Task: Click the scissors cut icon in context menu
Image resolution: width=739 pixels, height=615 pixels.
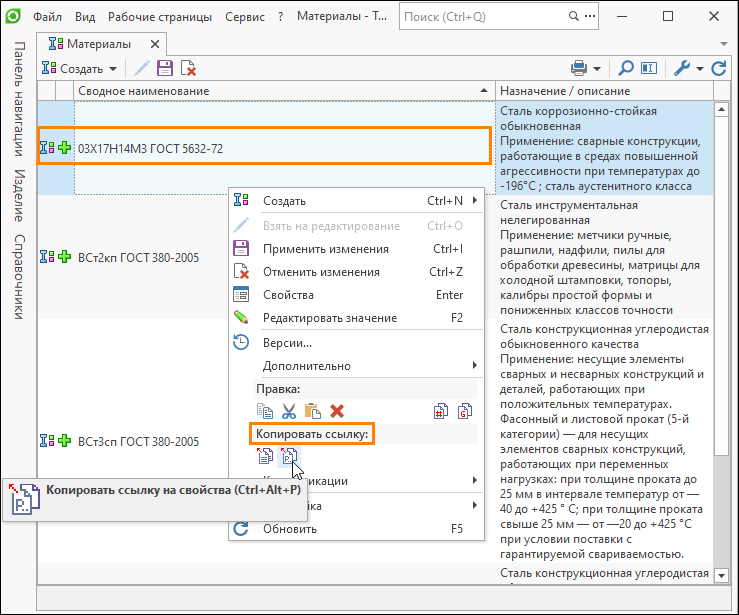Action: pos(289,411)
